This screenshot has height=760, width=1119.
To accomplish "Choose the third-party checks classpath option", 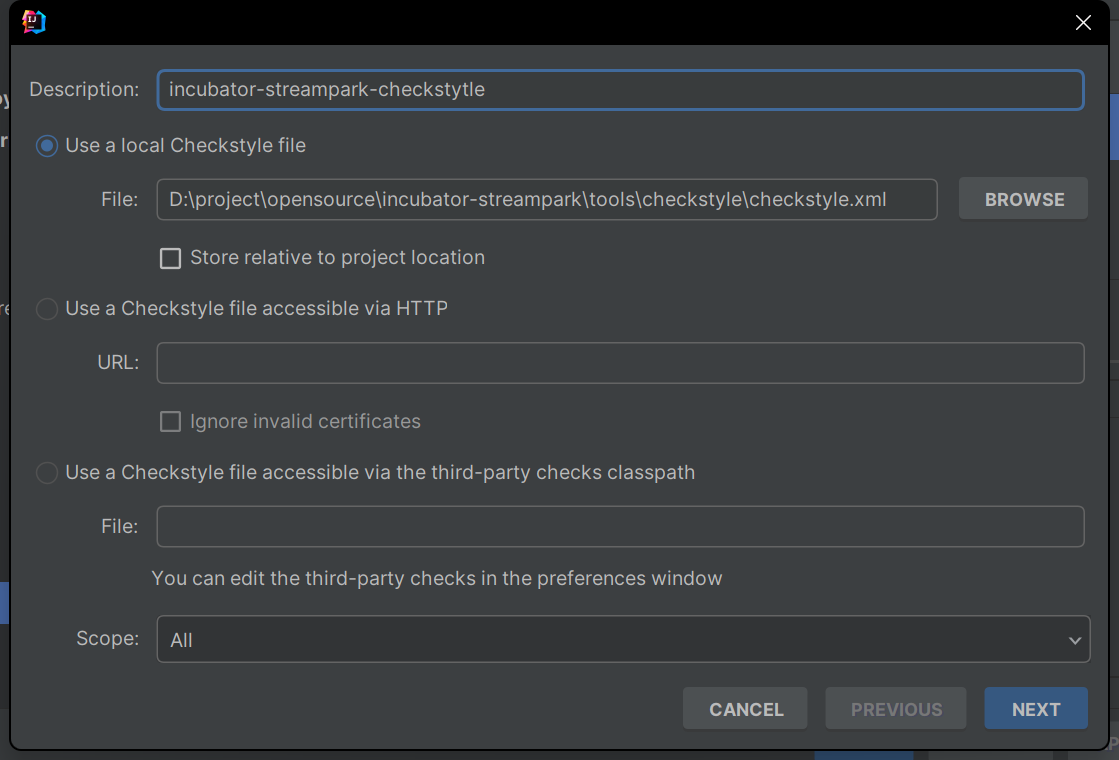I will [x=47, y=473].
